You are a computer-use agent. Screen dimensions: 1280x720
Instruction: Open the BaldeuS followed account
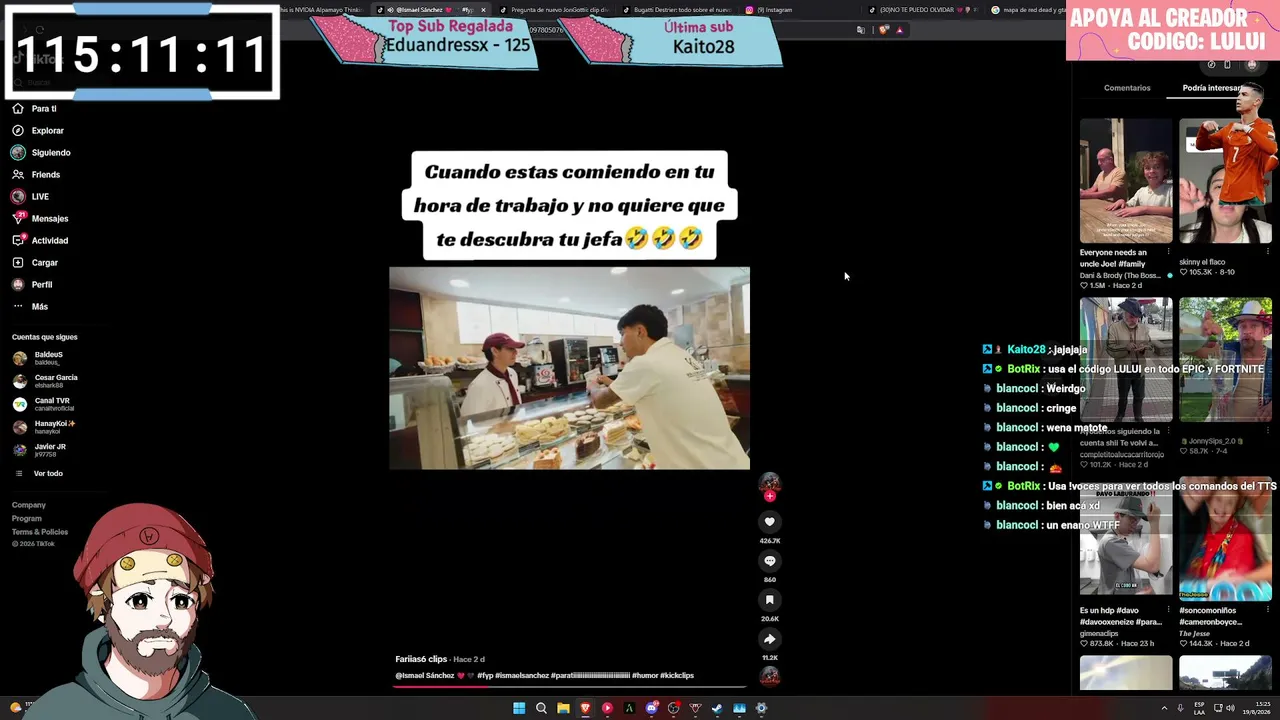point(38,358)
